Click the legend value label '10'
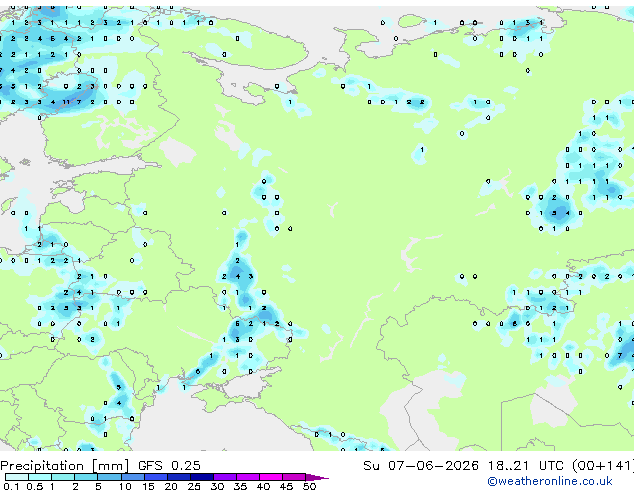Image resolution: width=634 pixels, height=490 pixels. click(125, 486)
